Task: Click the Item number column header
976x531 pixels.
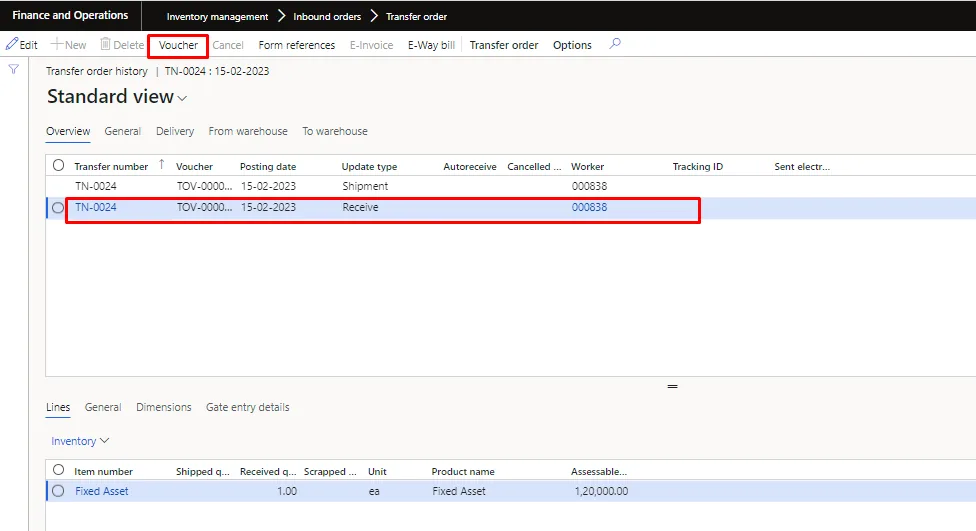Action: [103, 472]
